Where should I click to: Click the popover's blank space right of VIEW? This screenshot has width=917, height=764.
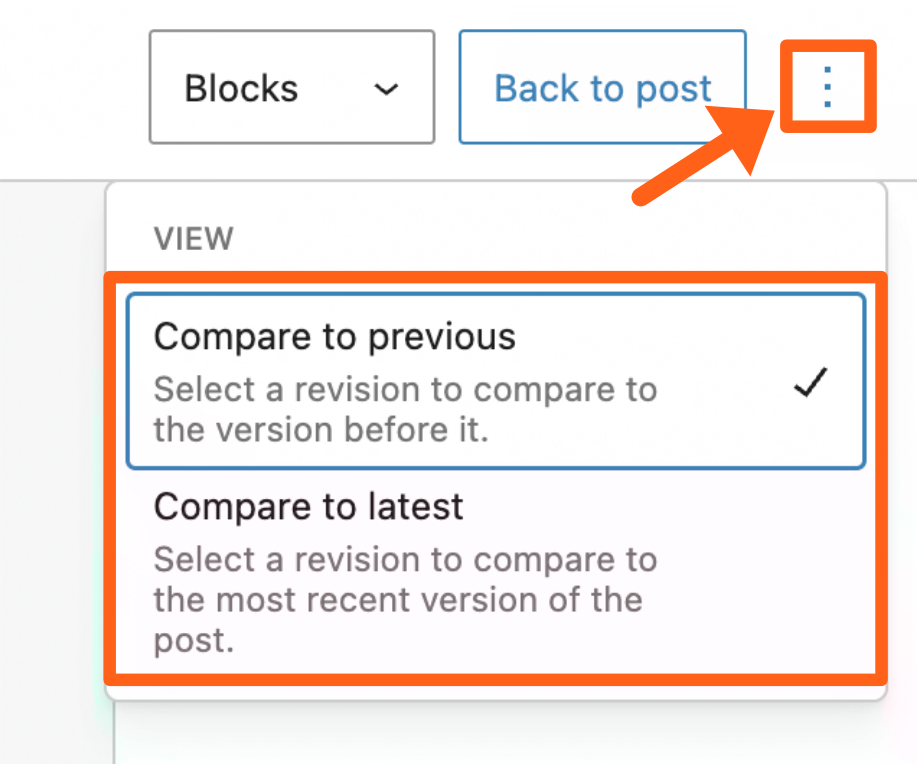tap(550, 238)
